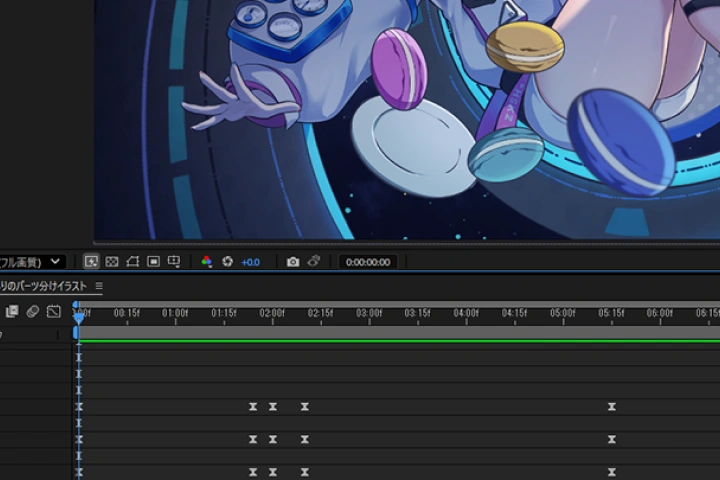Click the 05:00f mark on ruler
The image size is (720, 480).
[x=563, y=313]
